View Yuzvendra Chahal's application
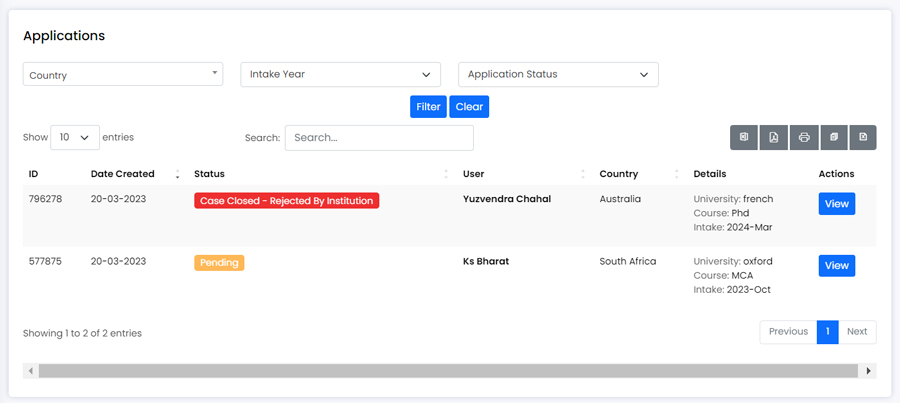This screenshot has height=403, width=900. click(837, 204)
